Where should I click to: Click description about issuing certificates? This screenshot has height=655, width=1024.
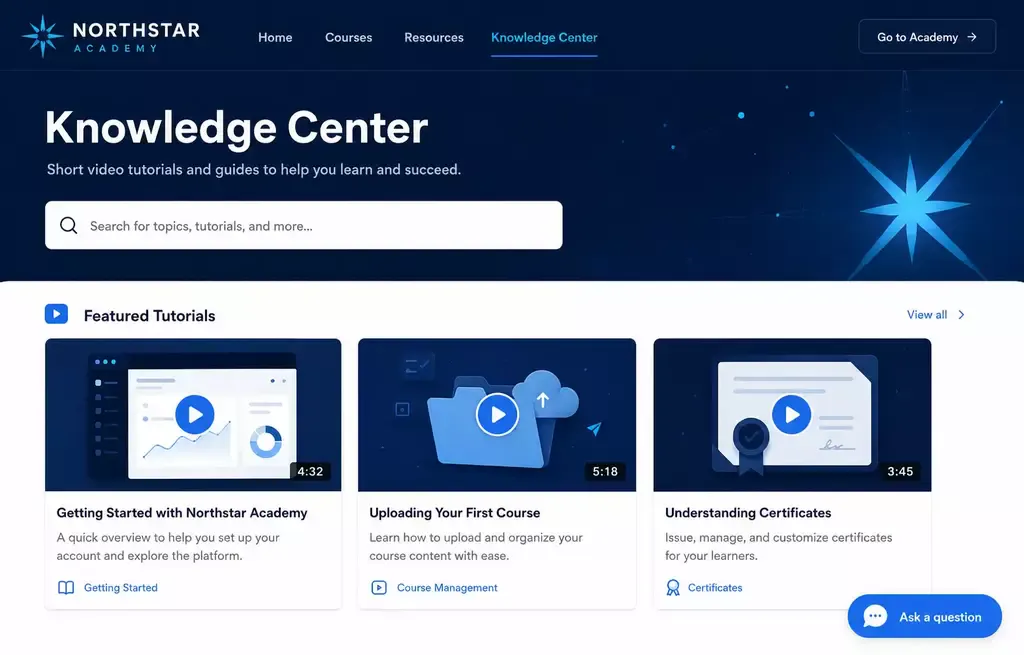(778, 546)
